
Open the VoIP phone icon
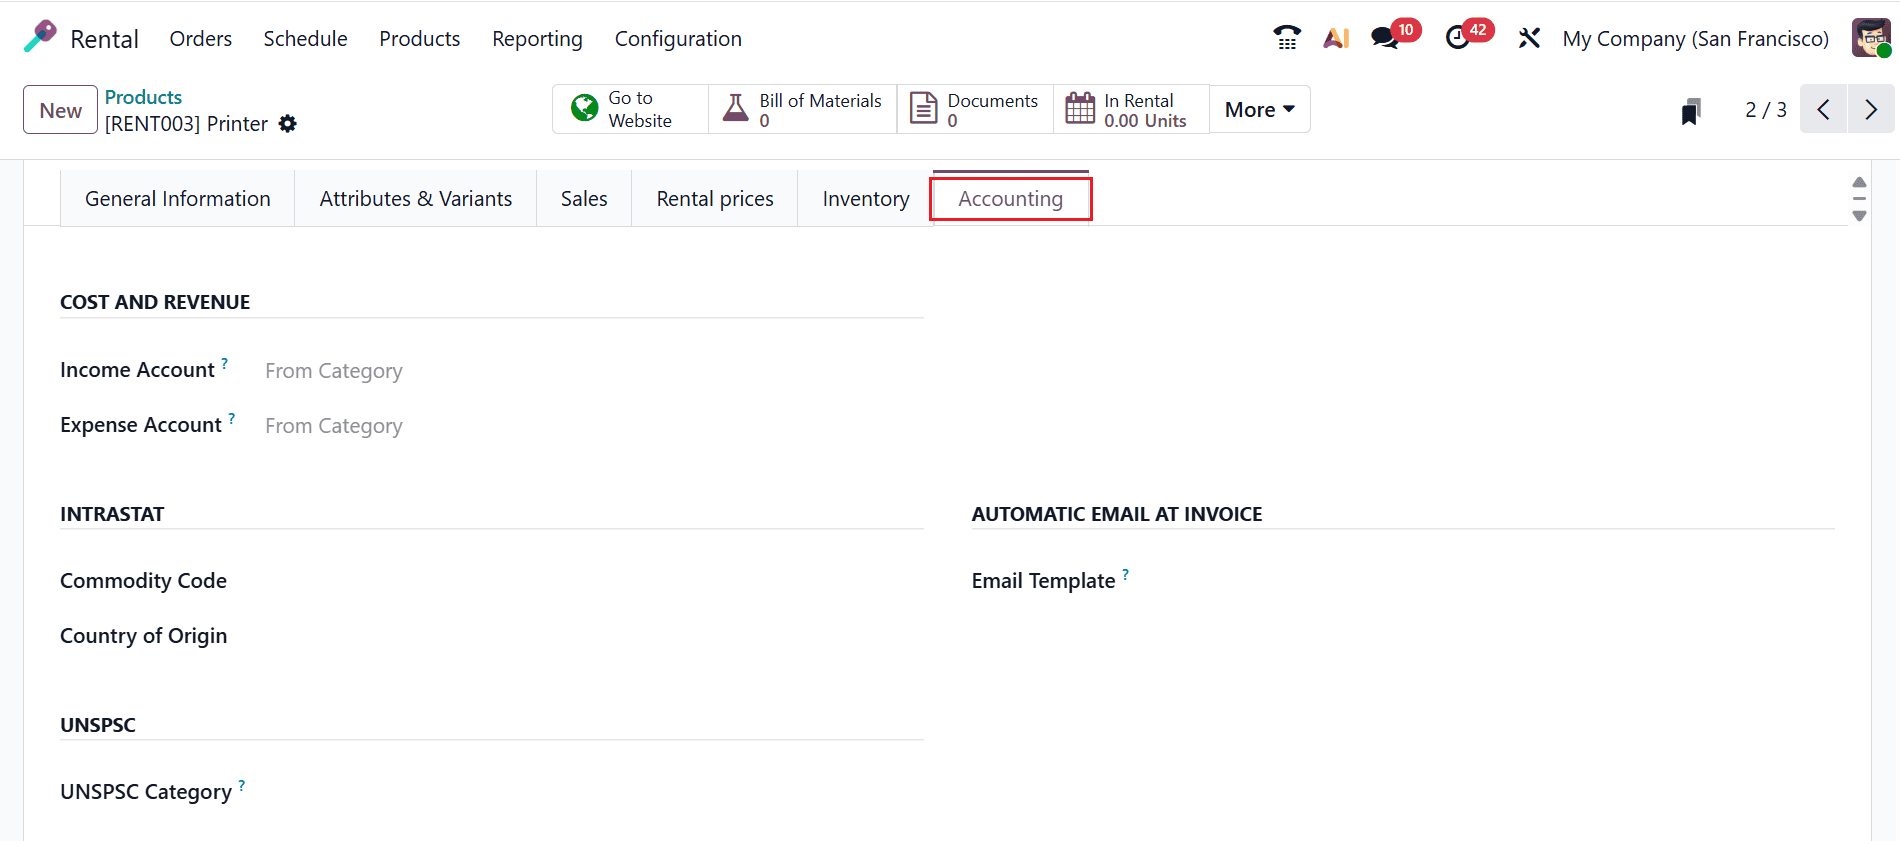point(1287,38)
